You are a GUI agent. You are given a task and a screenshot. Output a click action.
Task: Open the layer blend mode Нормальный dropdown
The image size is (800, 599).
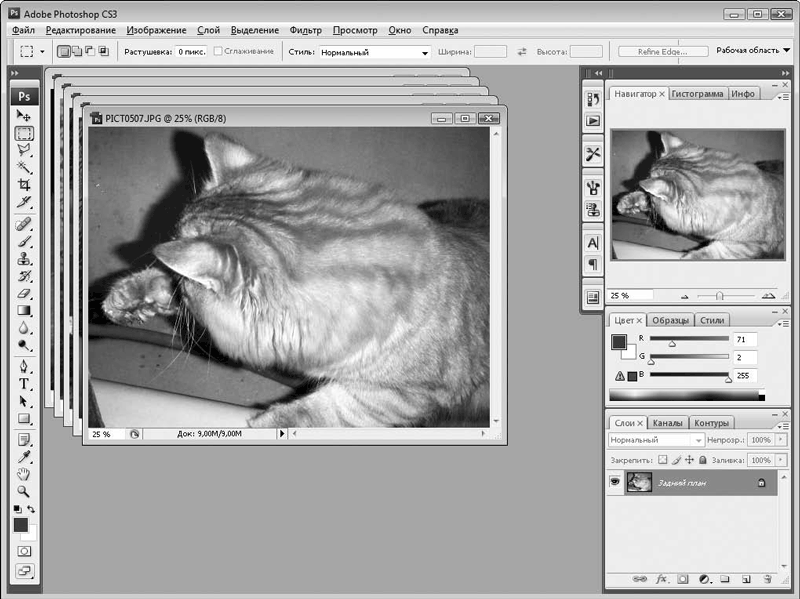click(x=656, y=440)
